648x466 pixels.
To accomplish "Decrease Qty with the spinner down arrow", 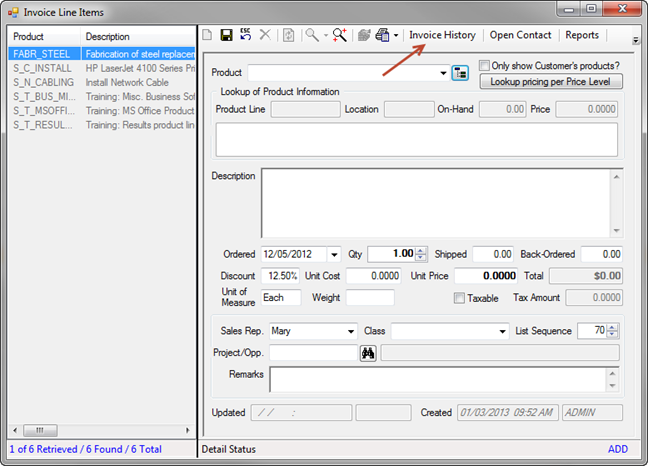I will click(x=420, y=257).
